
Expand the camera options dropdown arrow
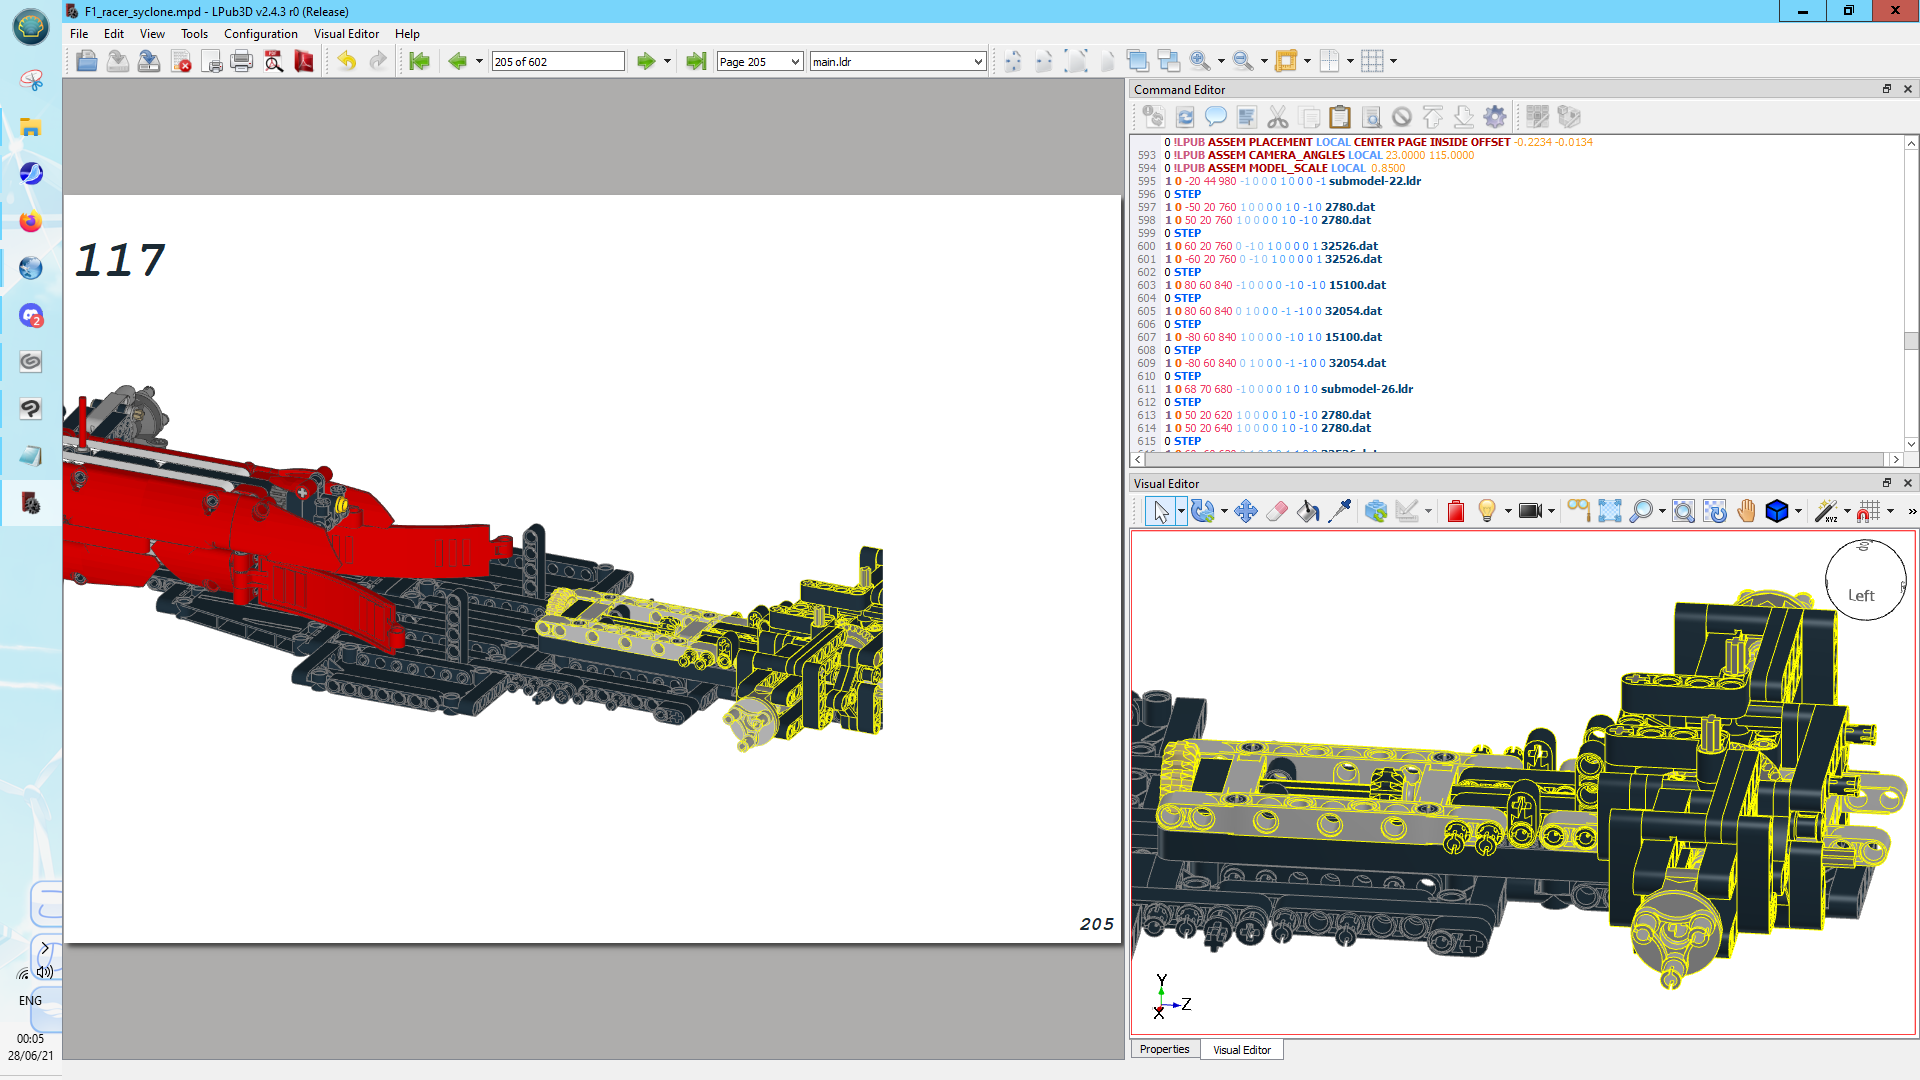coord(1551,512)
